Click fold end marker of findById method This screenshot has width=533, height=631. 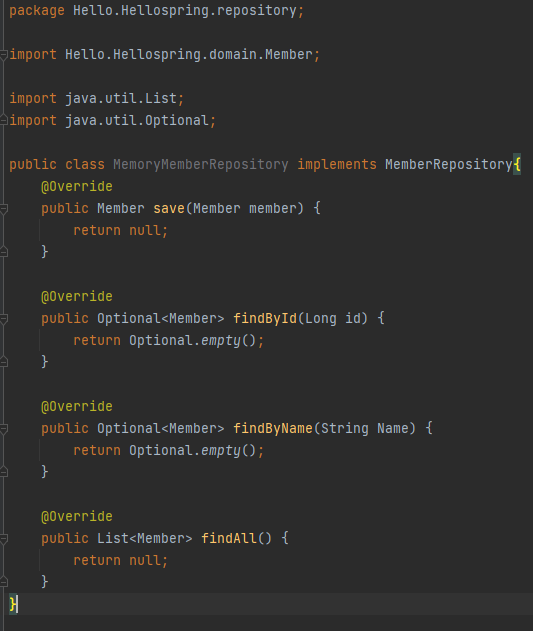(4, 362)
